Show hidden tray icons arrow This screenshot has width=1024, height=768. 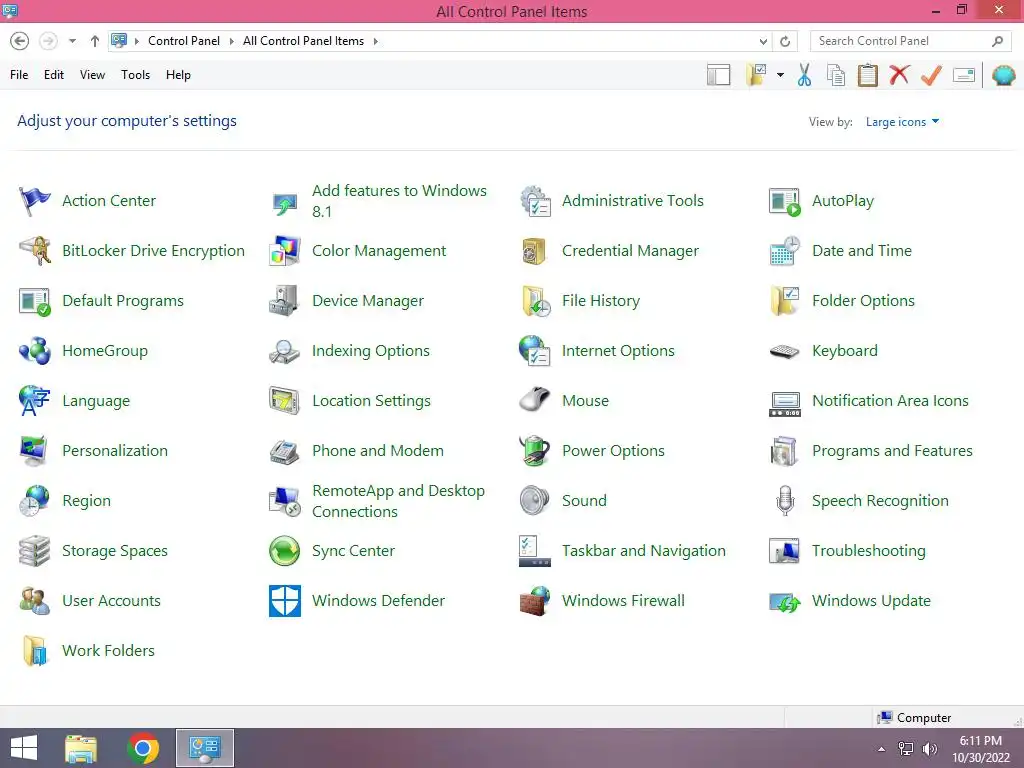tap(882, 749)
